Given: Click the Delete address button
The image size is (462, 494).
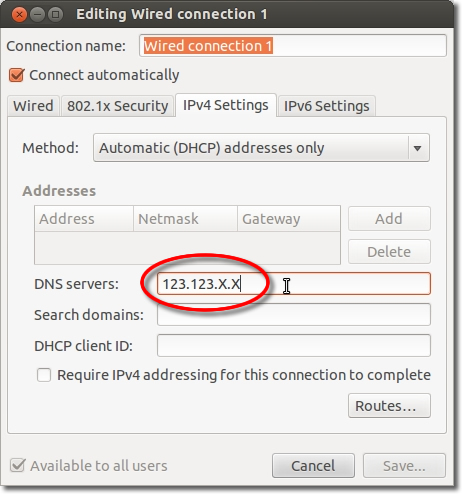Looking at the screenshot, I should point(389,252).
